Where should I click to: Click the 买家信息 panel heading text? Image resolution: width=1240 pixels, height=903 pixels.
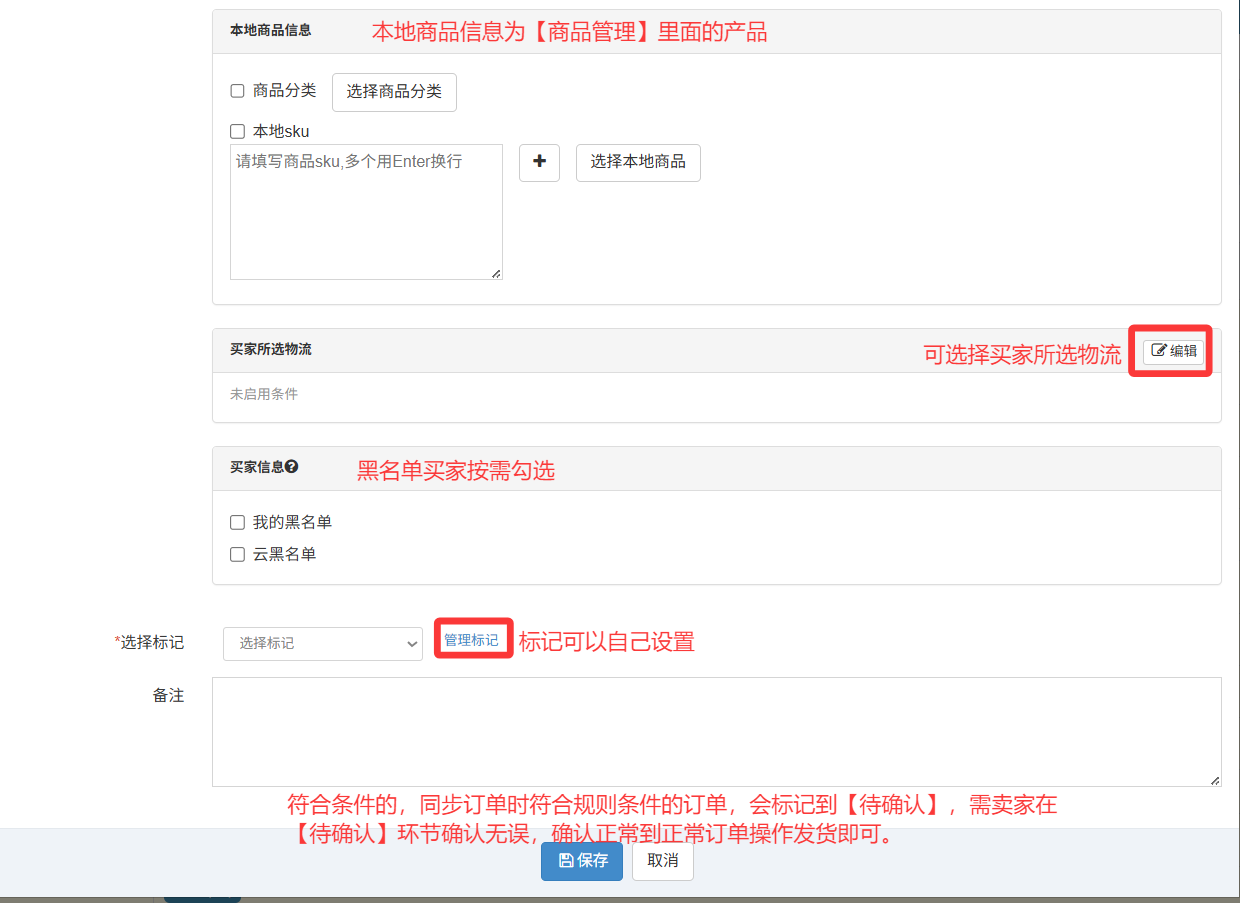[x=257, y=467]
